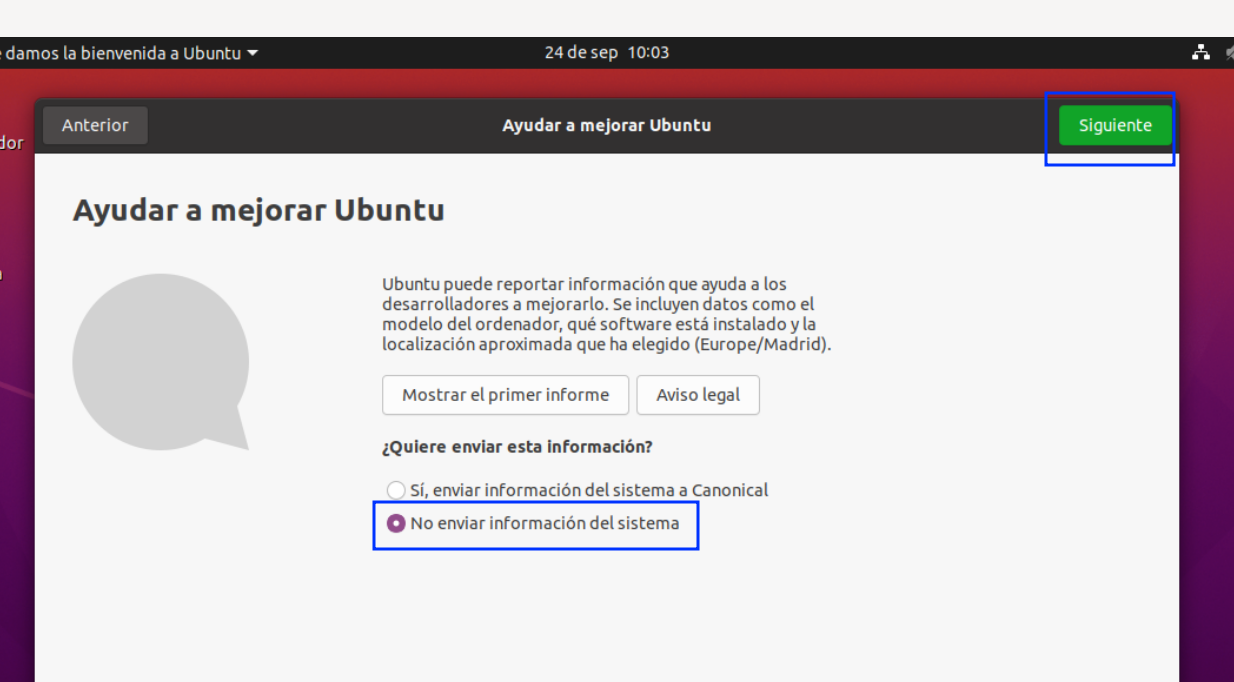Select Sí, enviar información del sistema a Canonical

[x=577, y=490]
